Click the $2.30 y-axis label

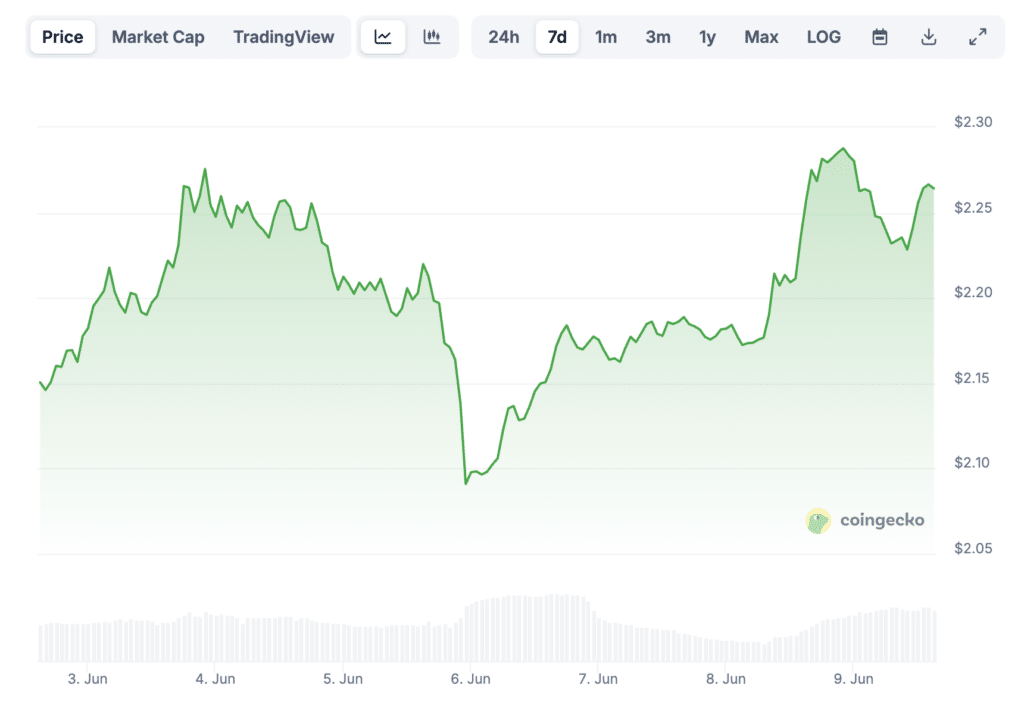[973, 122]
